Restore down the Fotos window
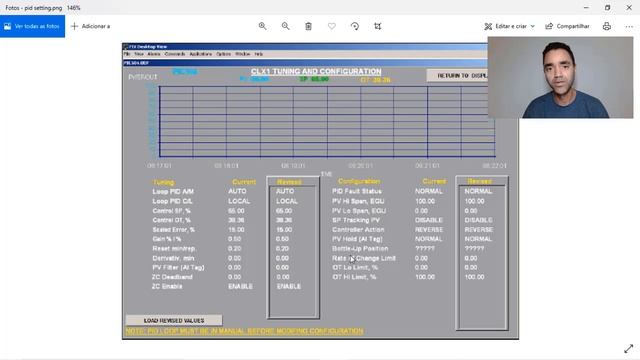 (607, 7)
